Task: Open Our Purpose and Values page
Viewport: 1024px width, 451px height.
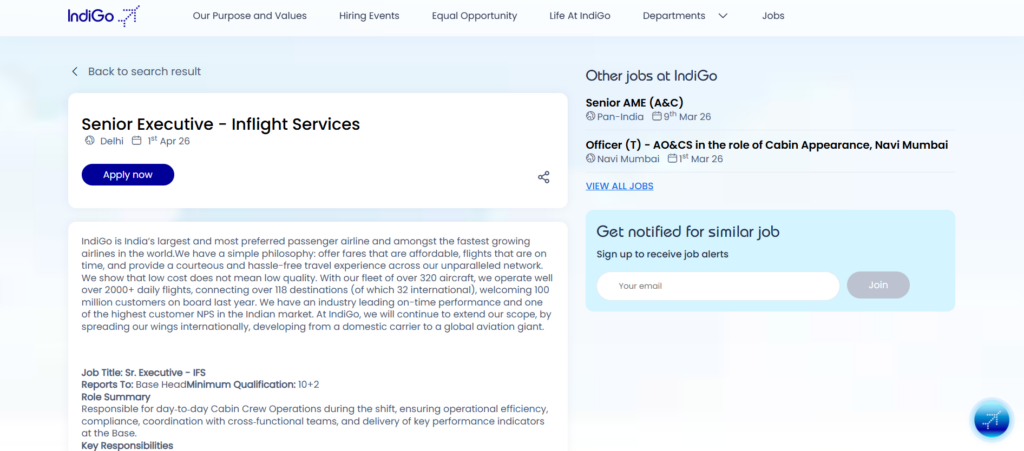Action: point(249,16)
